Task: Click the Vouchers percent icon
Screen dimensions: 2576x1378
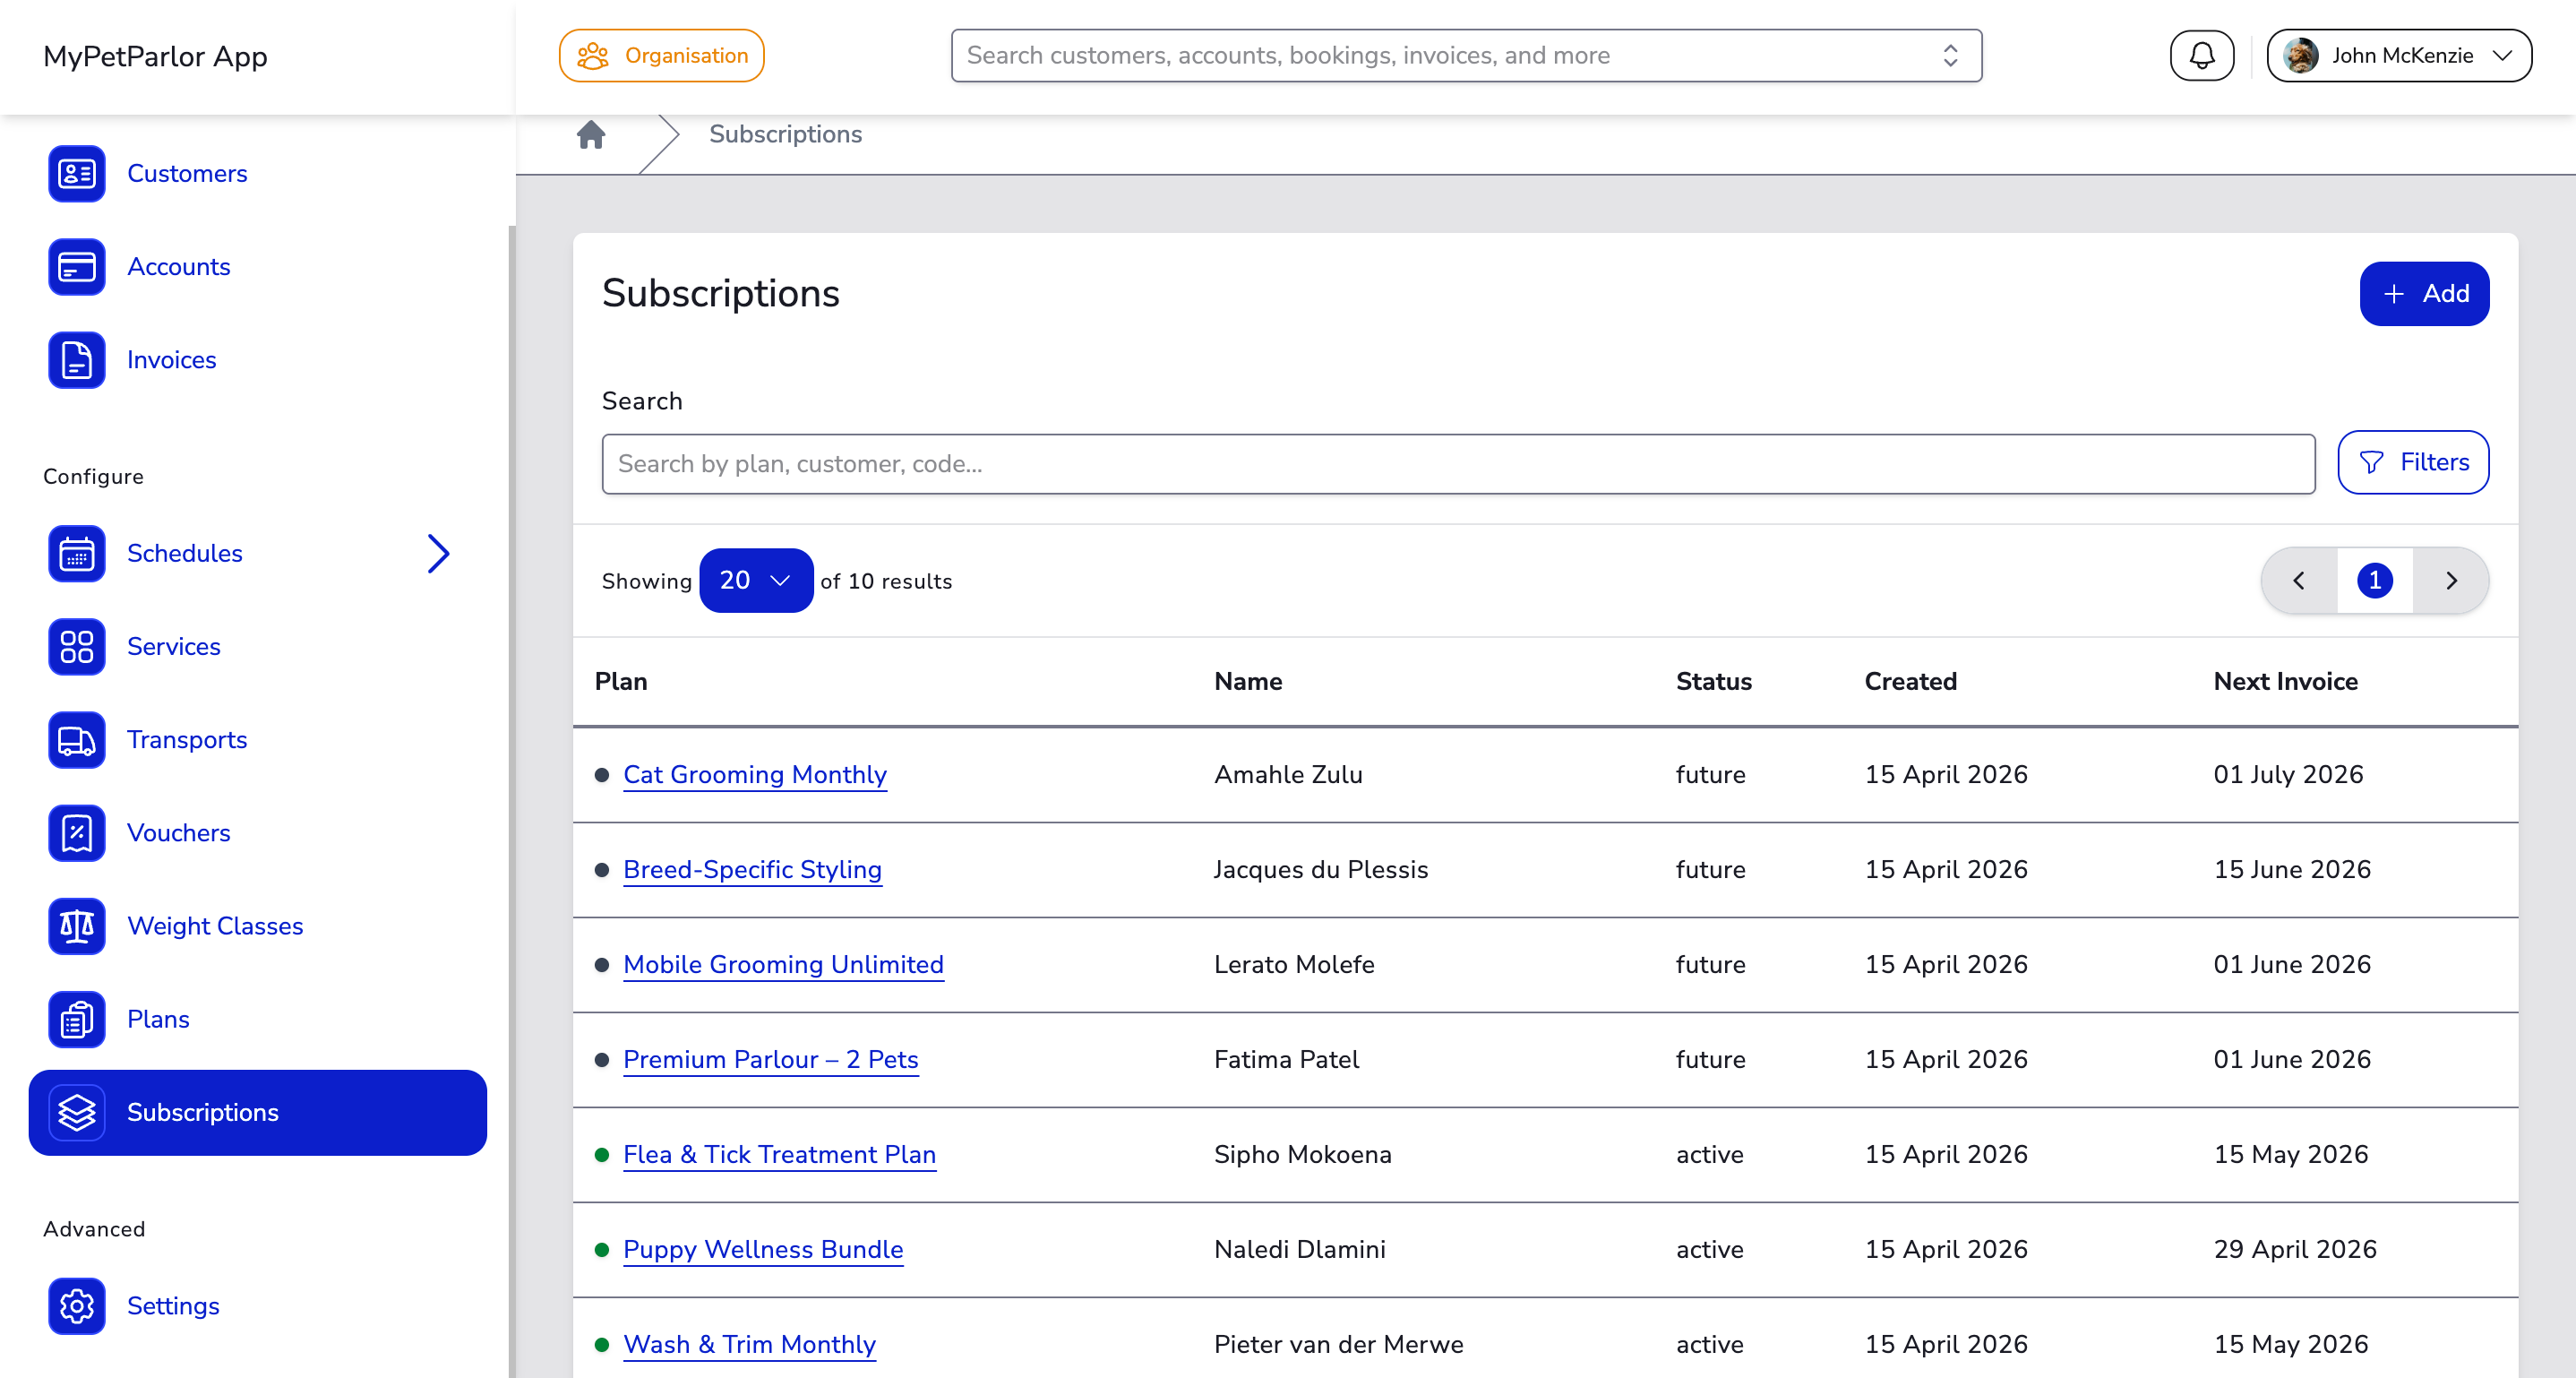Action: [x=77, y=833]
